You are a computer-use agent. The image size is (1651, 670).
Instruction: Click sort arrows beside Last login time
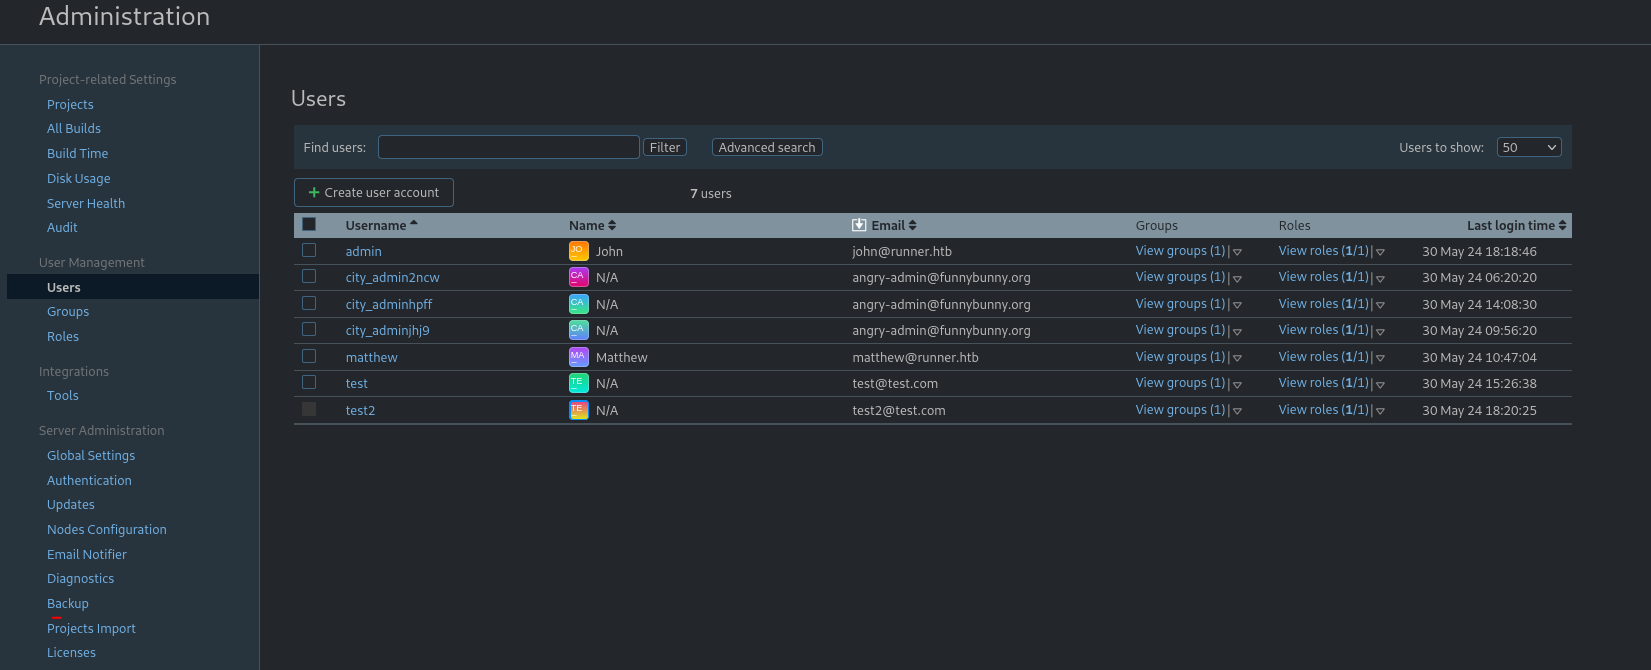pyautogui.click(x=1562, y=225)
